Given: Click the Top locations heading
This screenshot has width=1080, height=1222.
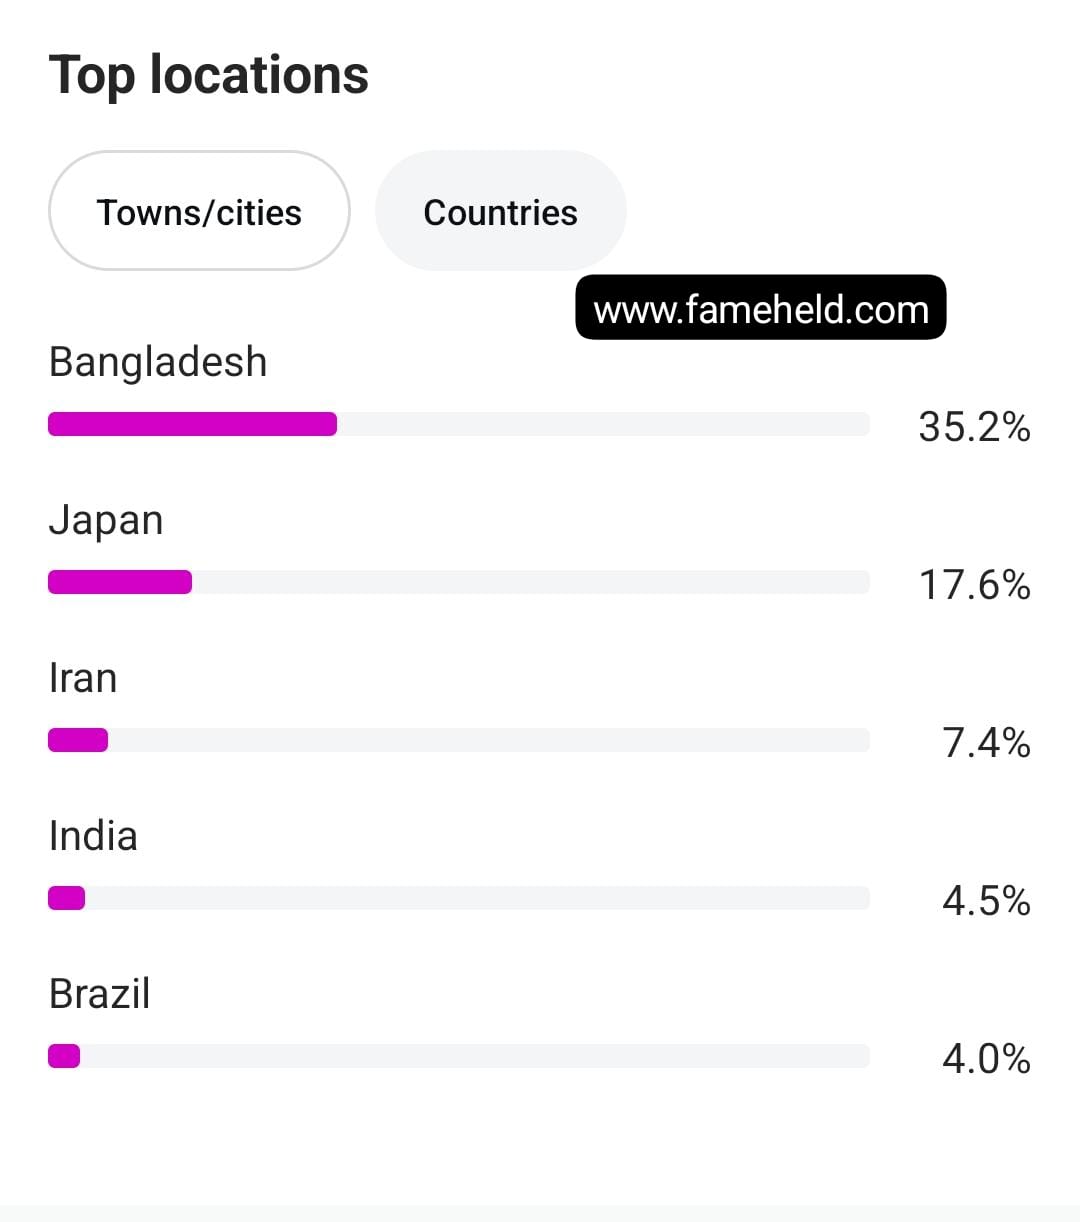Looking at the screenshot, I should [x=209, y=76].
